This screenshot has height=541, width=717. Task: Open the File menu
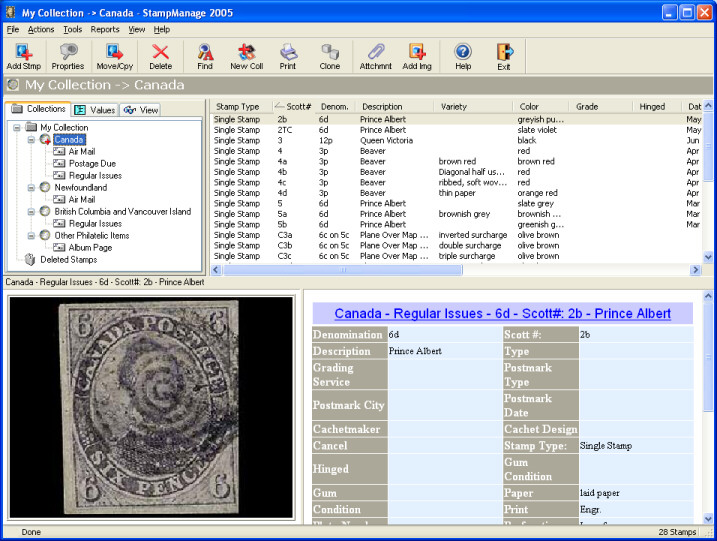tap(13, 29)
